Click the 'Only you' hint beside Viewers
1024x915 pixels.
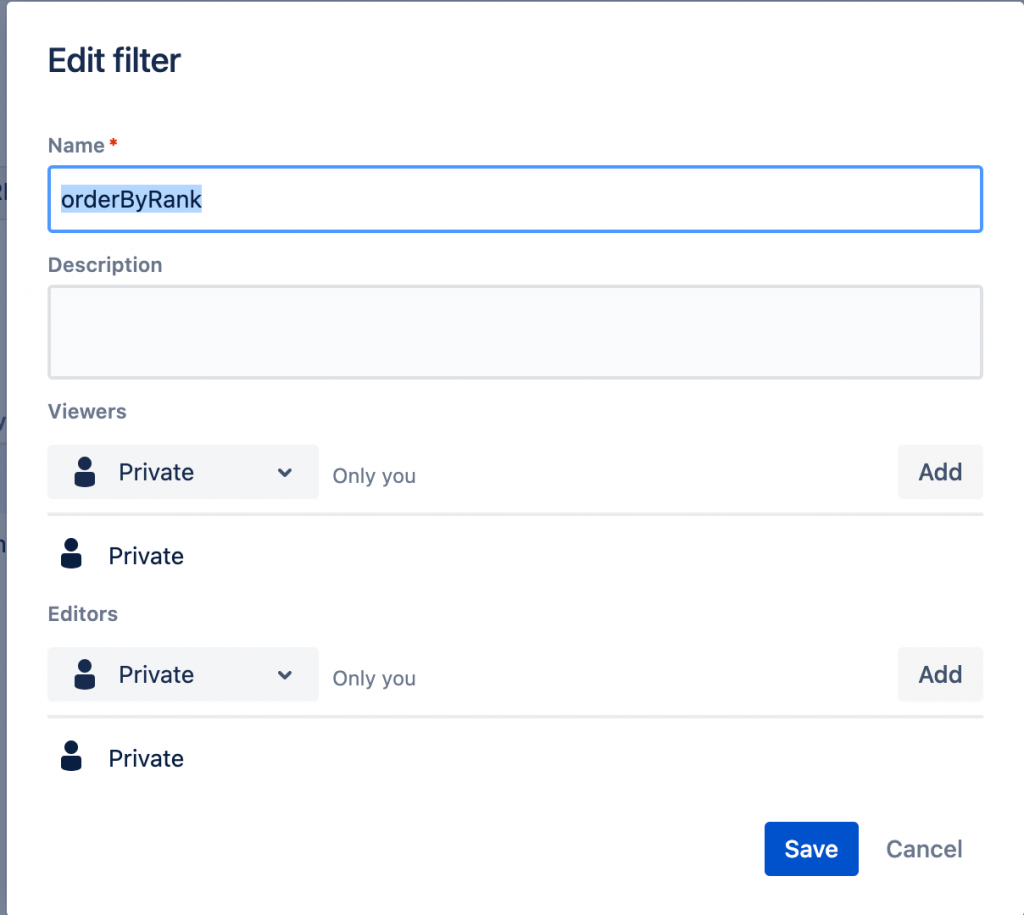(374, 476)
